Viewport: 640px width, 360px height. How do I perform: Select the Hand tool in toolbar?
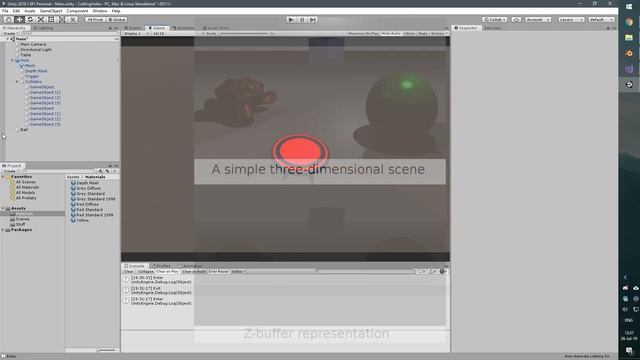9,19
